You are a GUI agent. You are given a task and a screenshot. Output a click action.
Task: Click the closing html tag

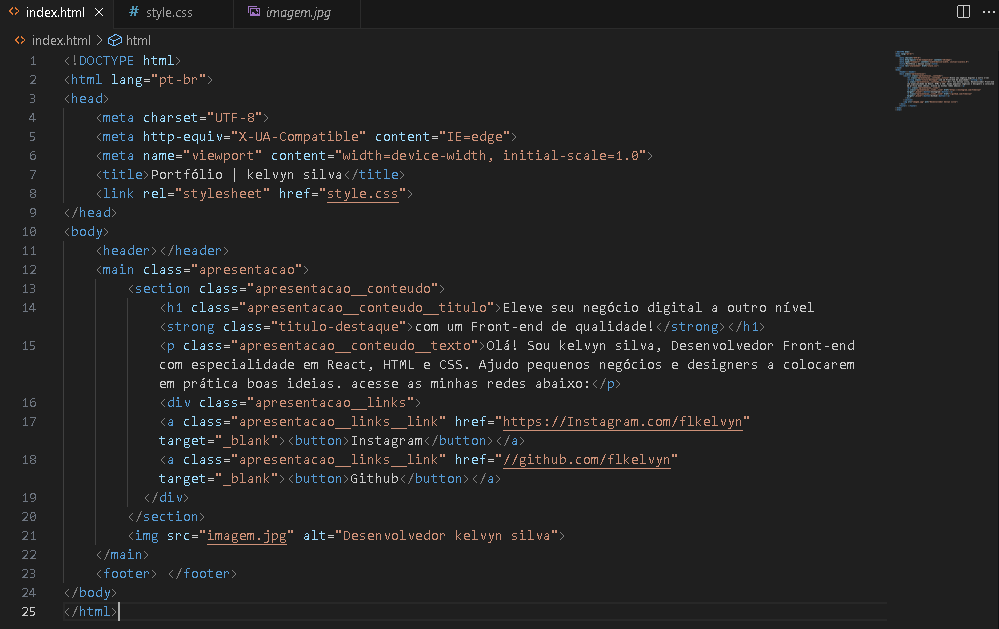pyautogui.click(x=90, y=612)
